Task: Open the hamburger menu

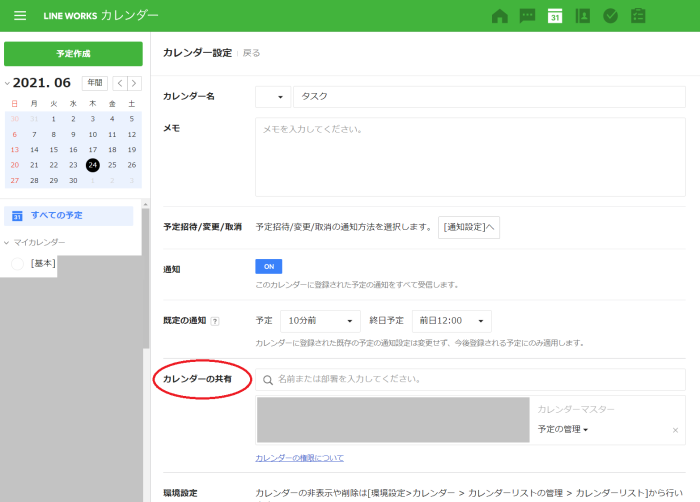Action: (20, 16)
